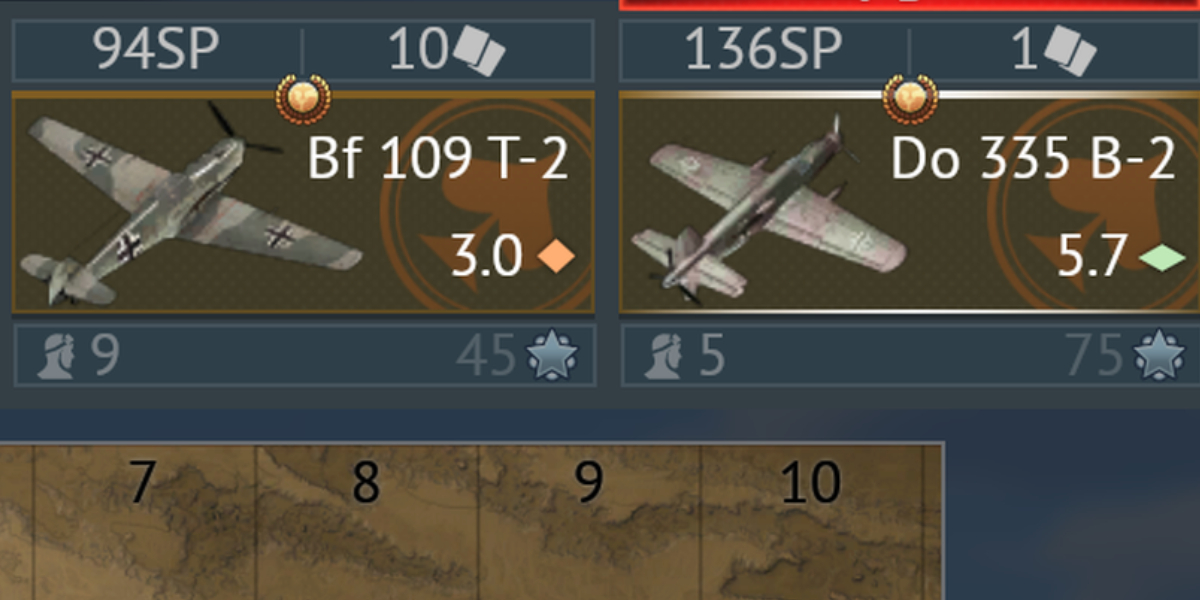Click the 3.0 battle rating value

(x=487, y=258)
